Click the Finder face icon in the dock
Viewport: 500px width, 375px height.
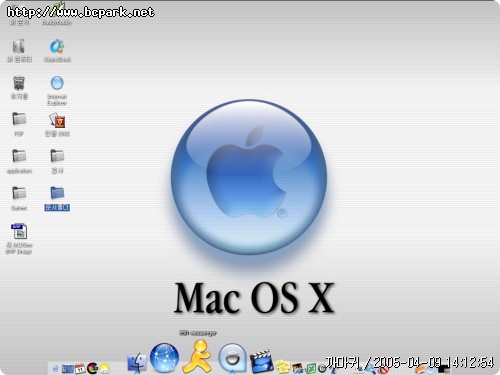[137, 363]
